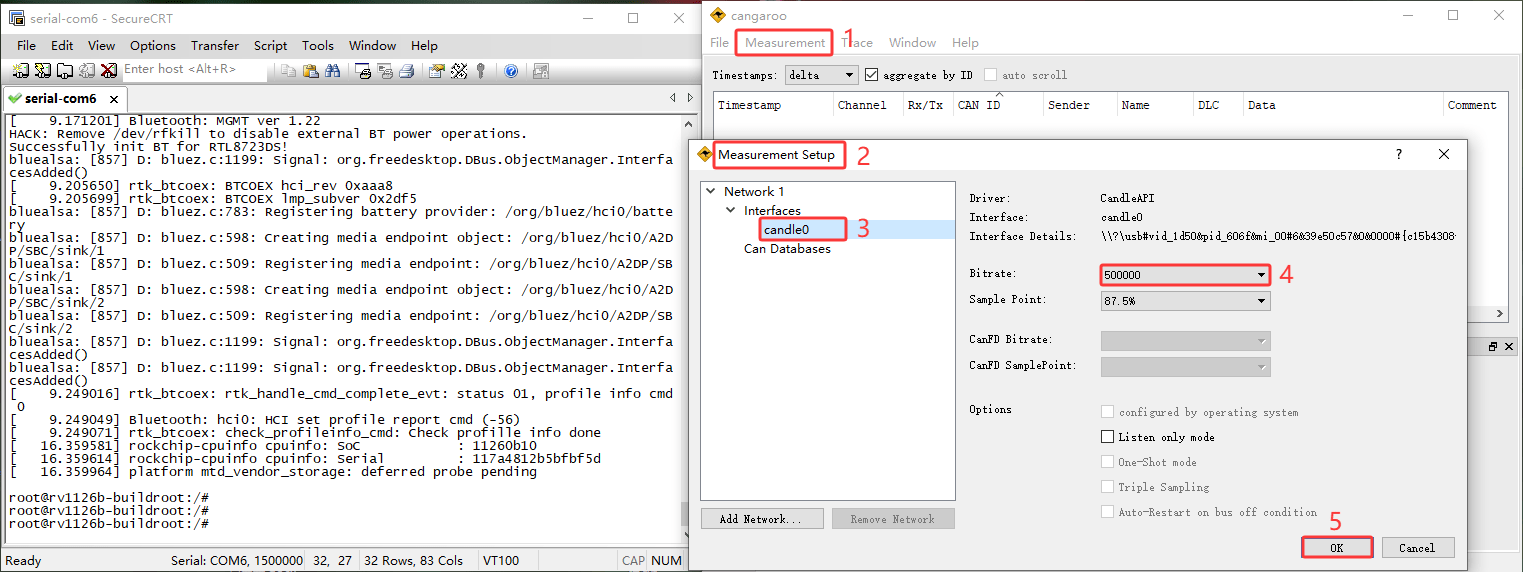This screenshot has width=1523, height=572.
Task: Click SecureCRT Quick Connect icon
Action: tap(43, 70)
